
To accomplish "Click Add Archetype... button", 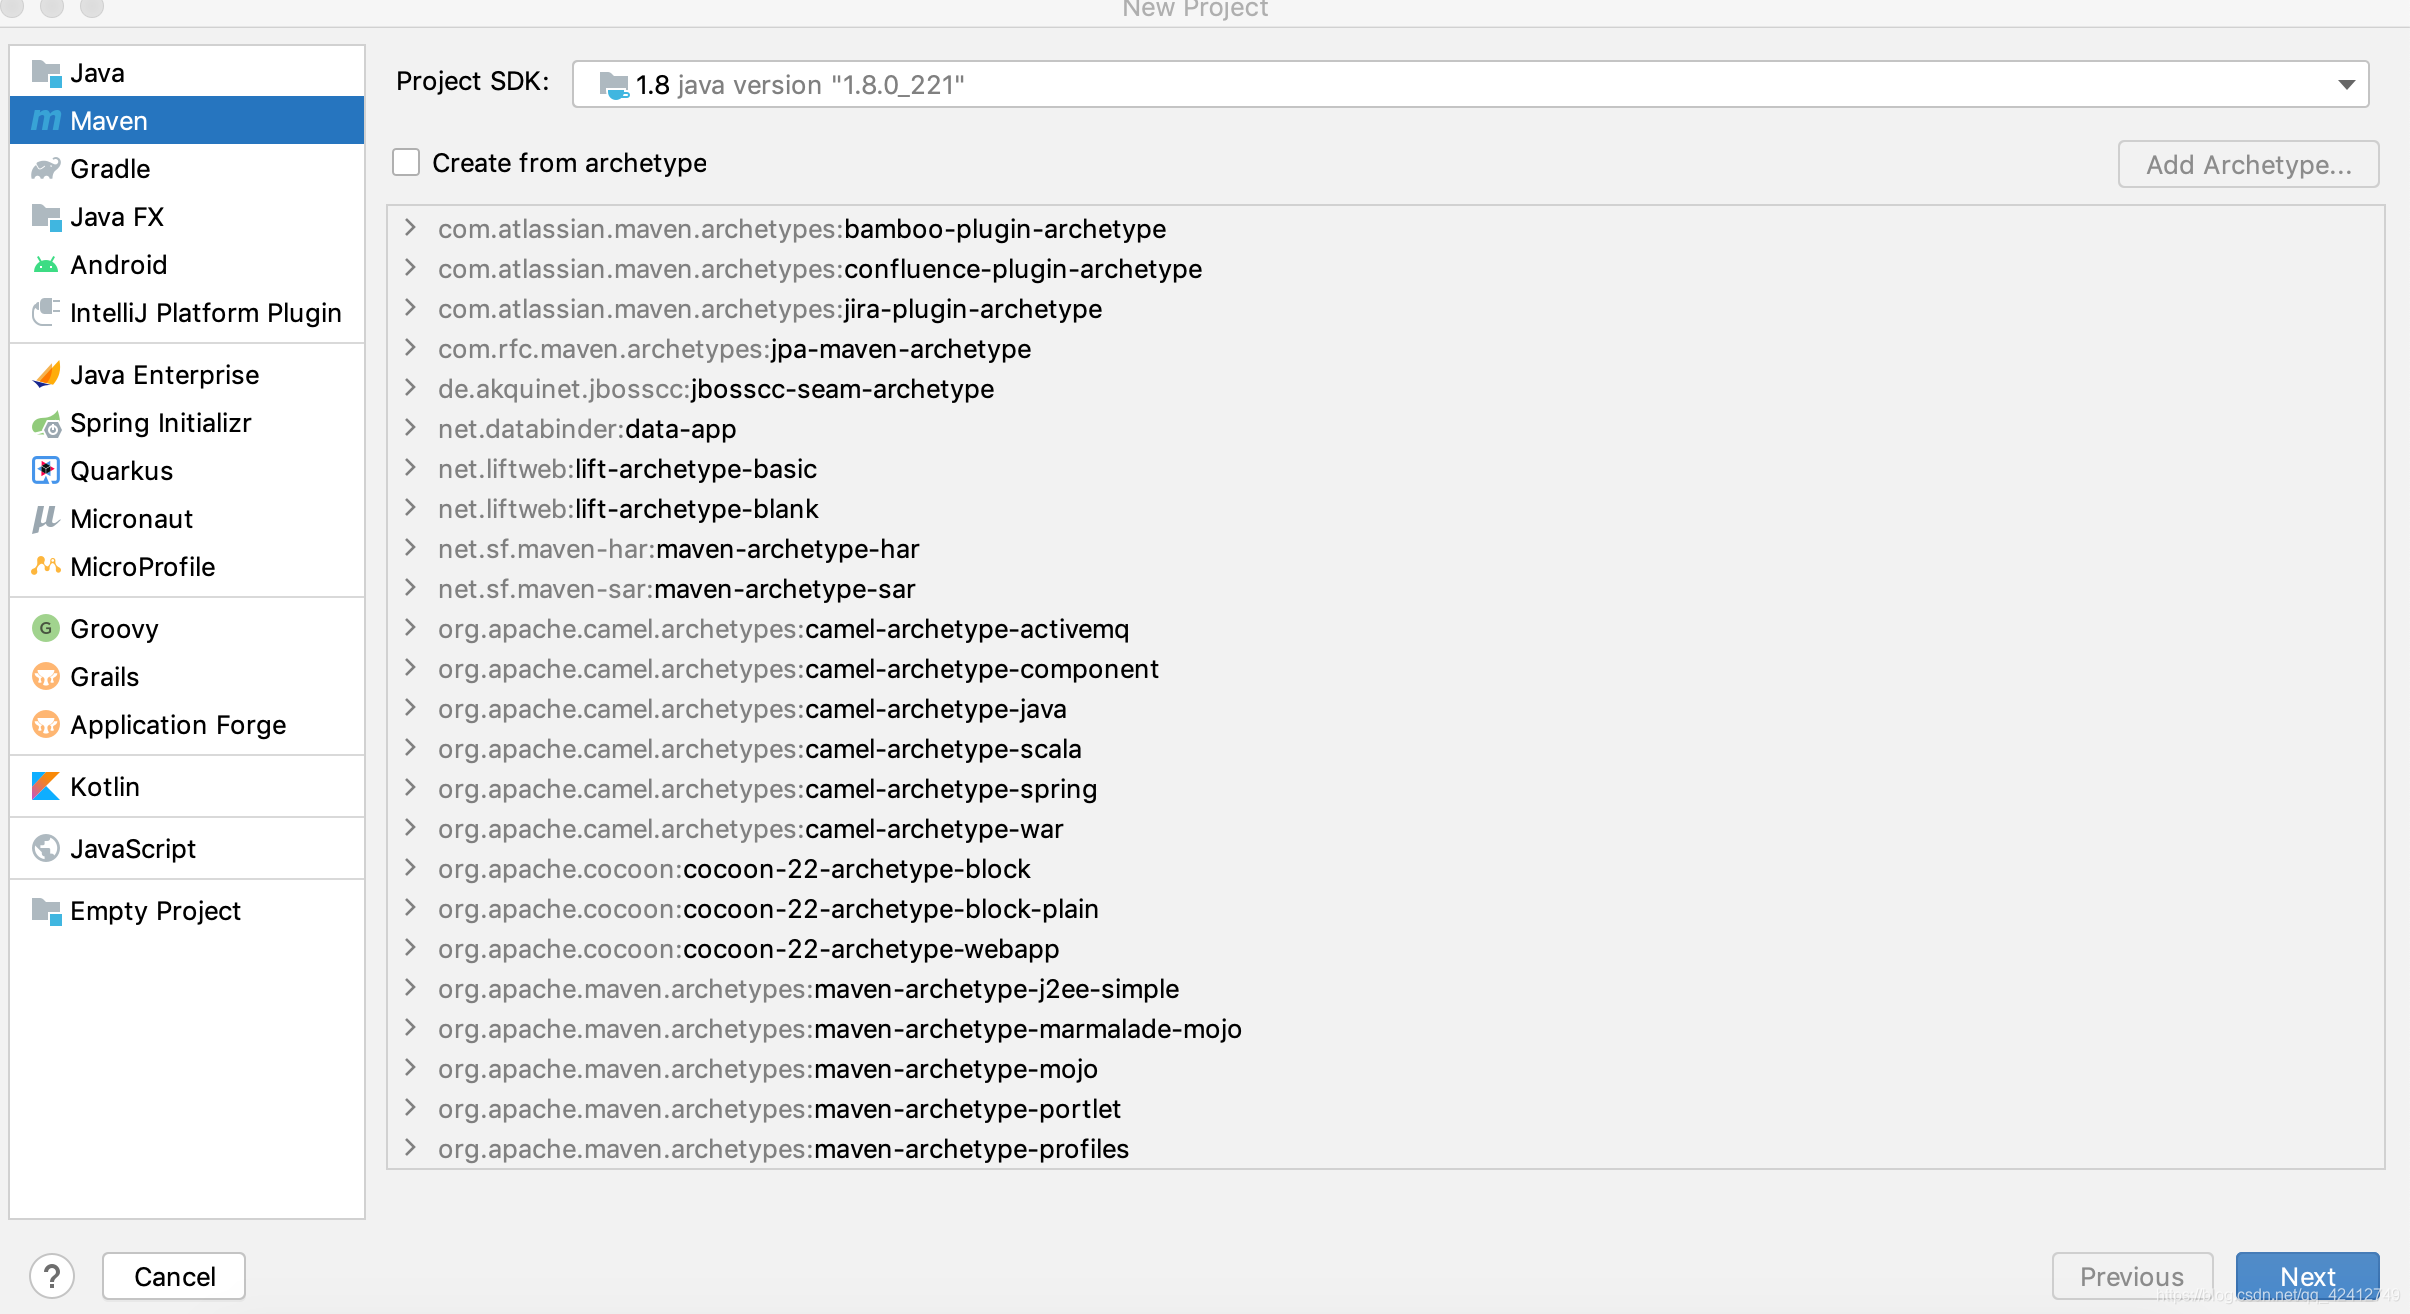I will pos(2248,164).
